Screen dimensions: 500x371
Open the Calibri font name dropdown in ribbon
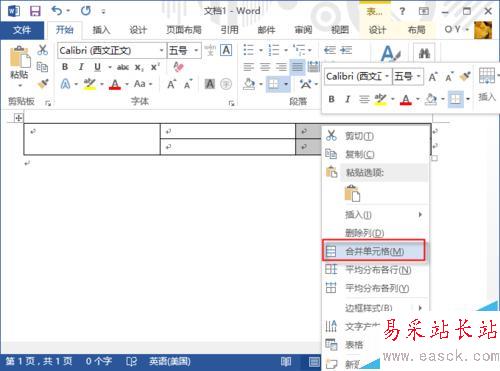tap(161, 51)
